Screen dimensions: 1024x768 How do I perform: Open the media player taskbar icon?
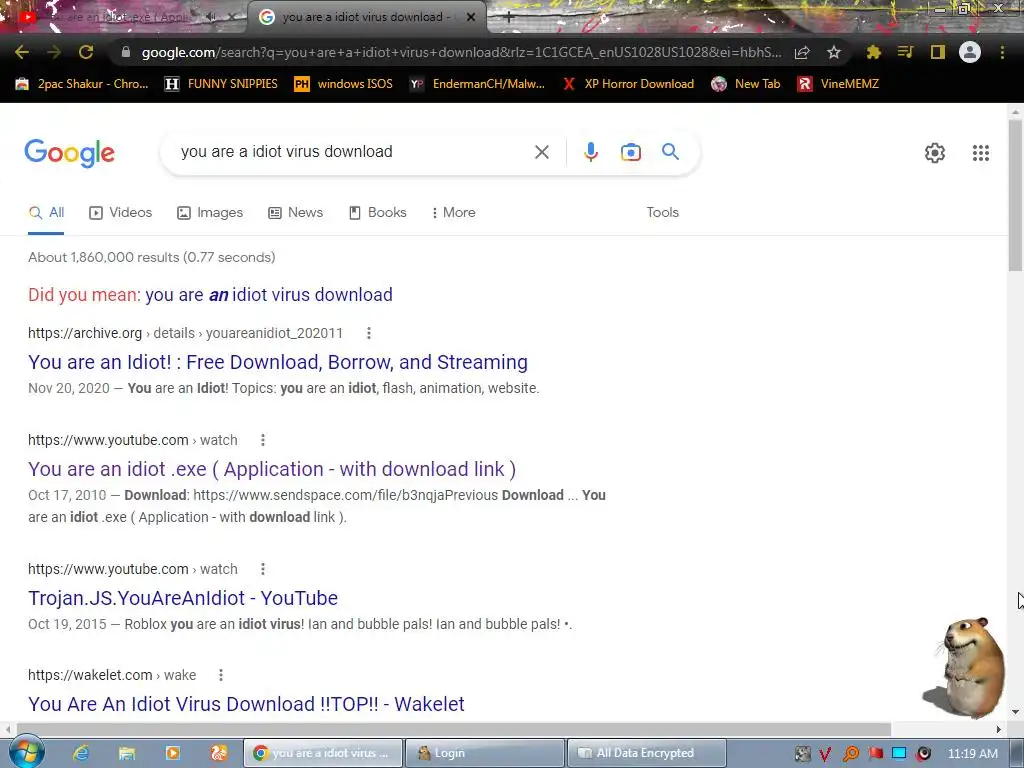point(173,753)
